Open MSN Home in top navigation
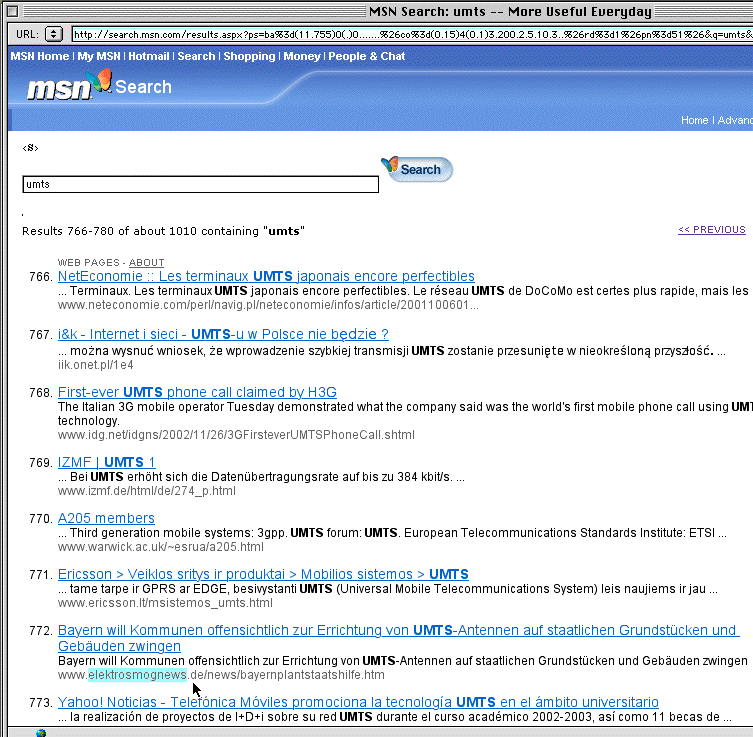The width and height of the screenshot is (753, 737). (x=40, y=56)
